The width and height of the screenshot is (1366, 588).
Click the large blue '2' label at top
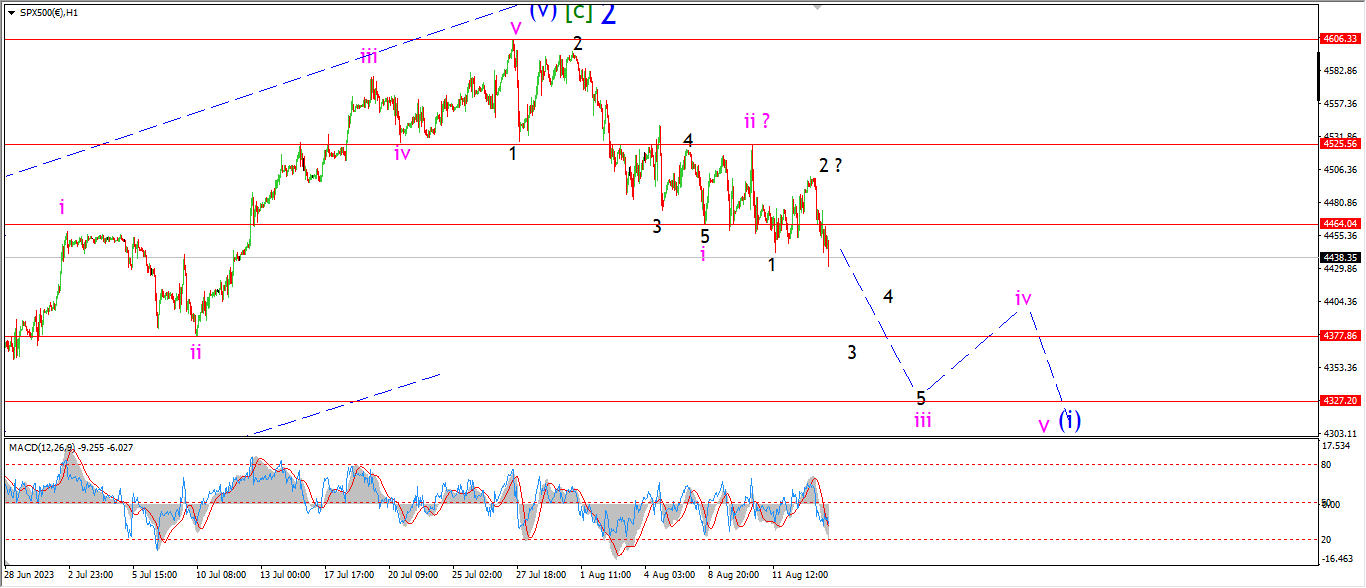tap(609, 13)
